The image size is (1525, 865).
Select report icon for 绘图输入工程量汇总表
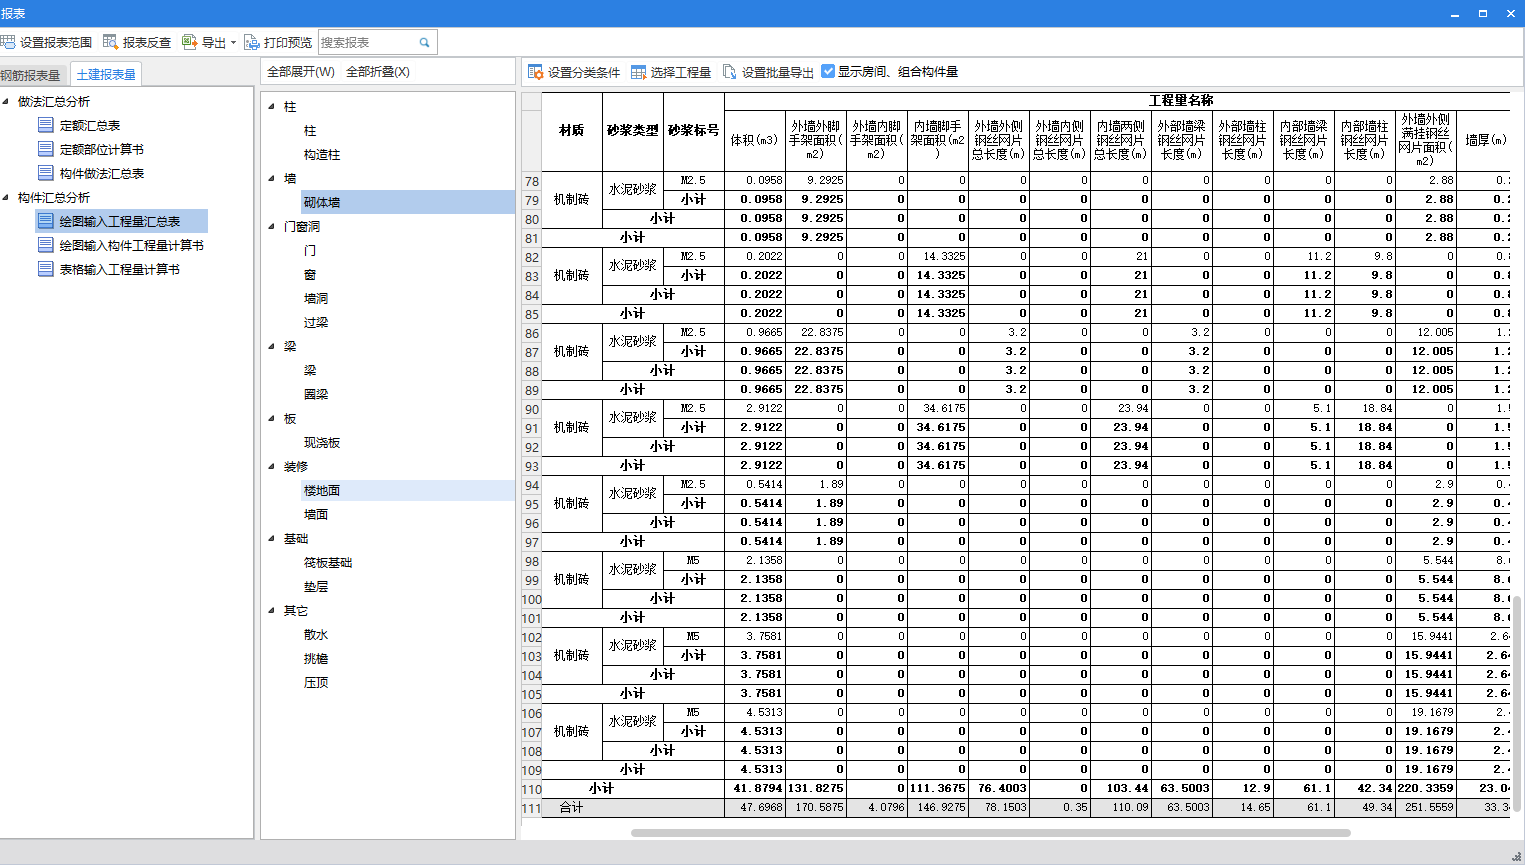tap(45, 221)
